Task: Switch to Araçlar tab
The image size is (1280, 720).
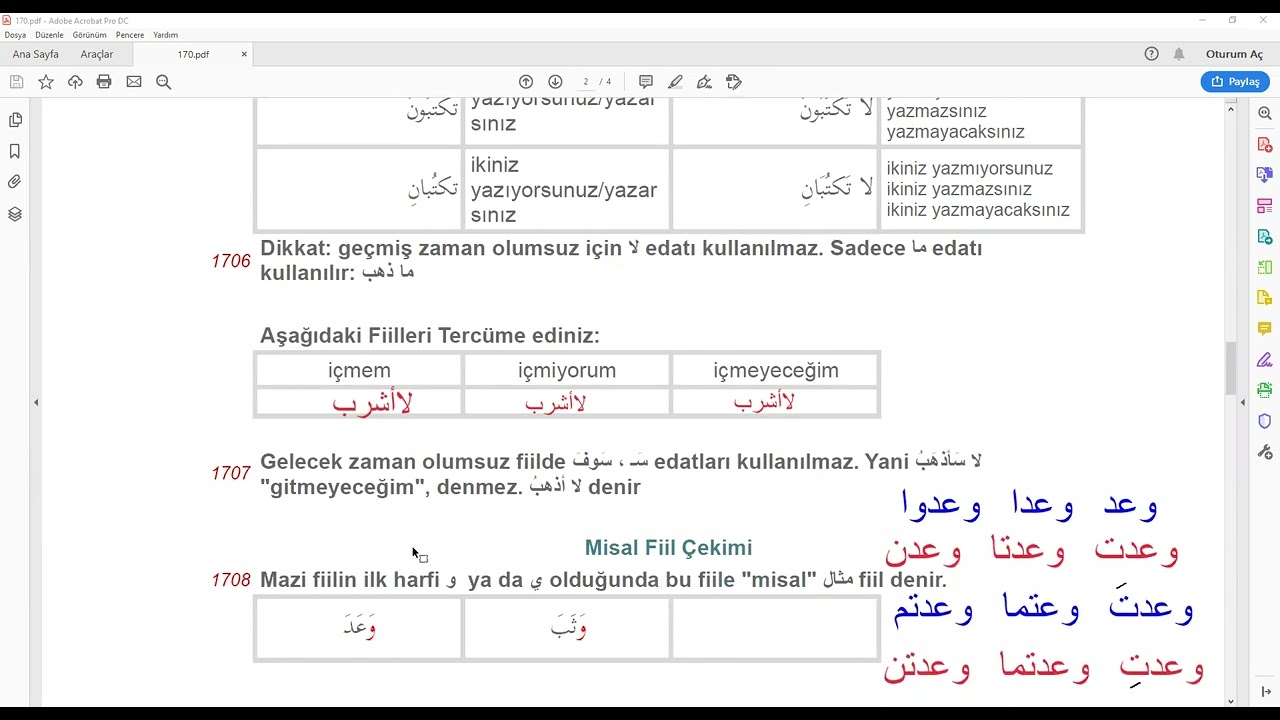Action: click(x=97, y=54)
